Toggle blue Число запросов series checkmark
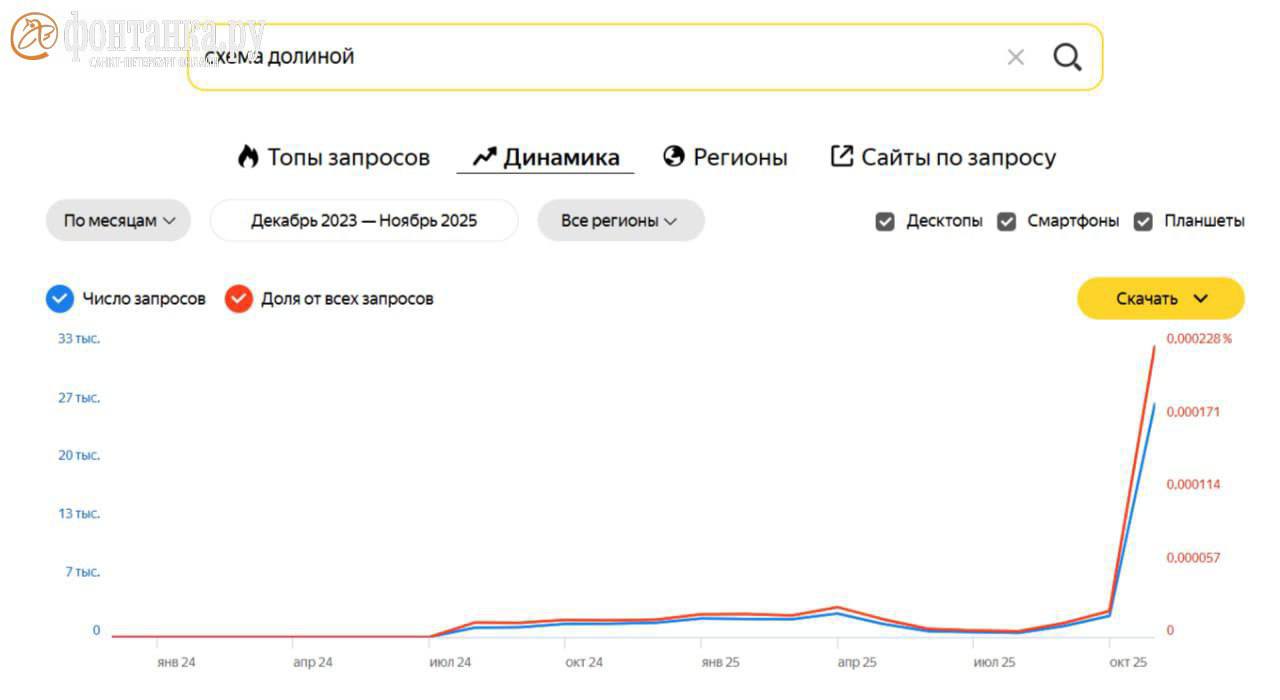Screen dimensions: 1280x700 [60, 298]
